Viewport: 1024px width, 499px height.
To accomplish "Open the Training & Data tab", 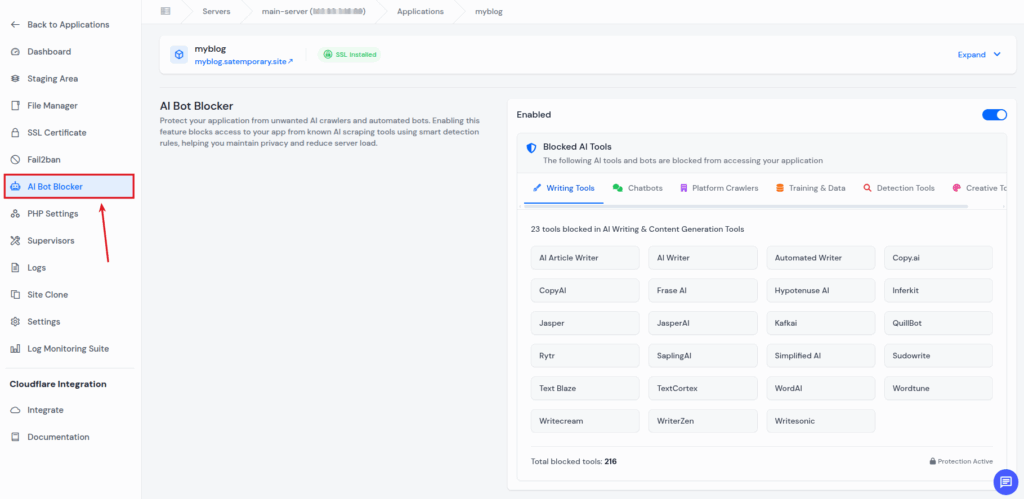I will click(x=810, y=188).
